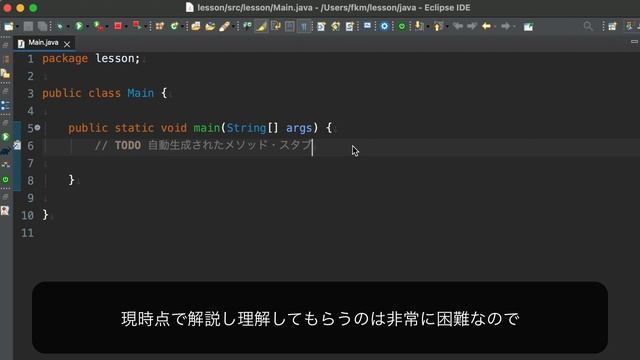Click the Pin Editor icon

528,27
